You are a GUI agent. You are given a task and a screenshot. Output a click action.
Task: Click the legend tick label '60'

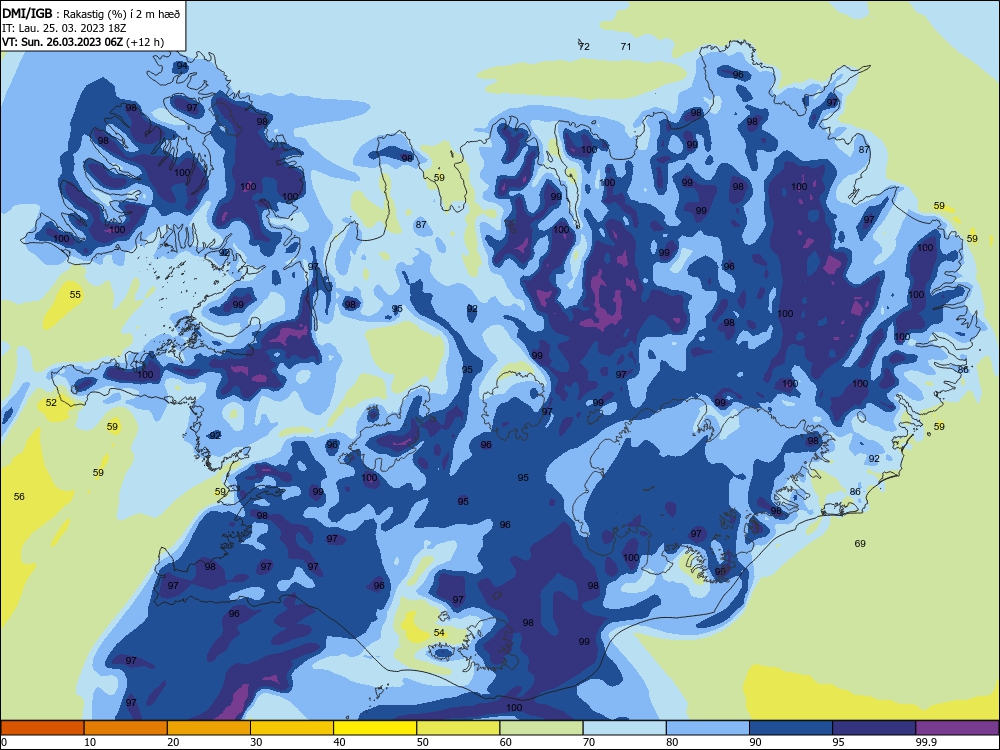506,742
